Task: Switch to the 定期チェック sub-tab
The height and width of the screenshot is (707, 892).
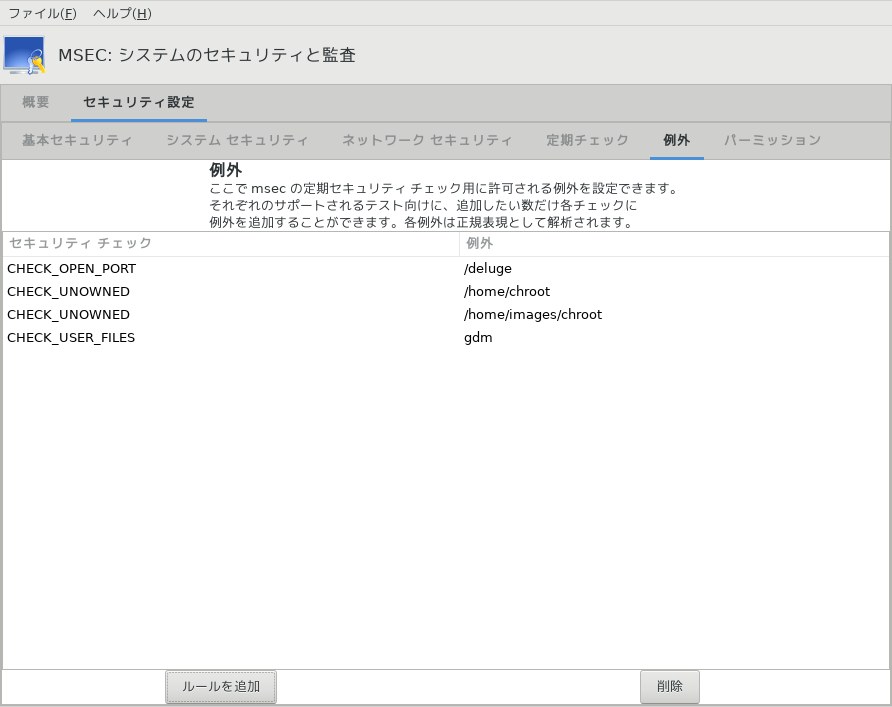Action: tap(588, 140)
